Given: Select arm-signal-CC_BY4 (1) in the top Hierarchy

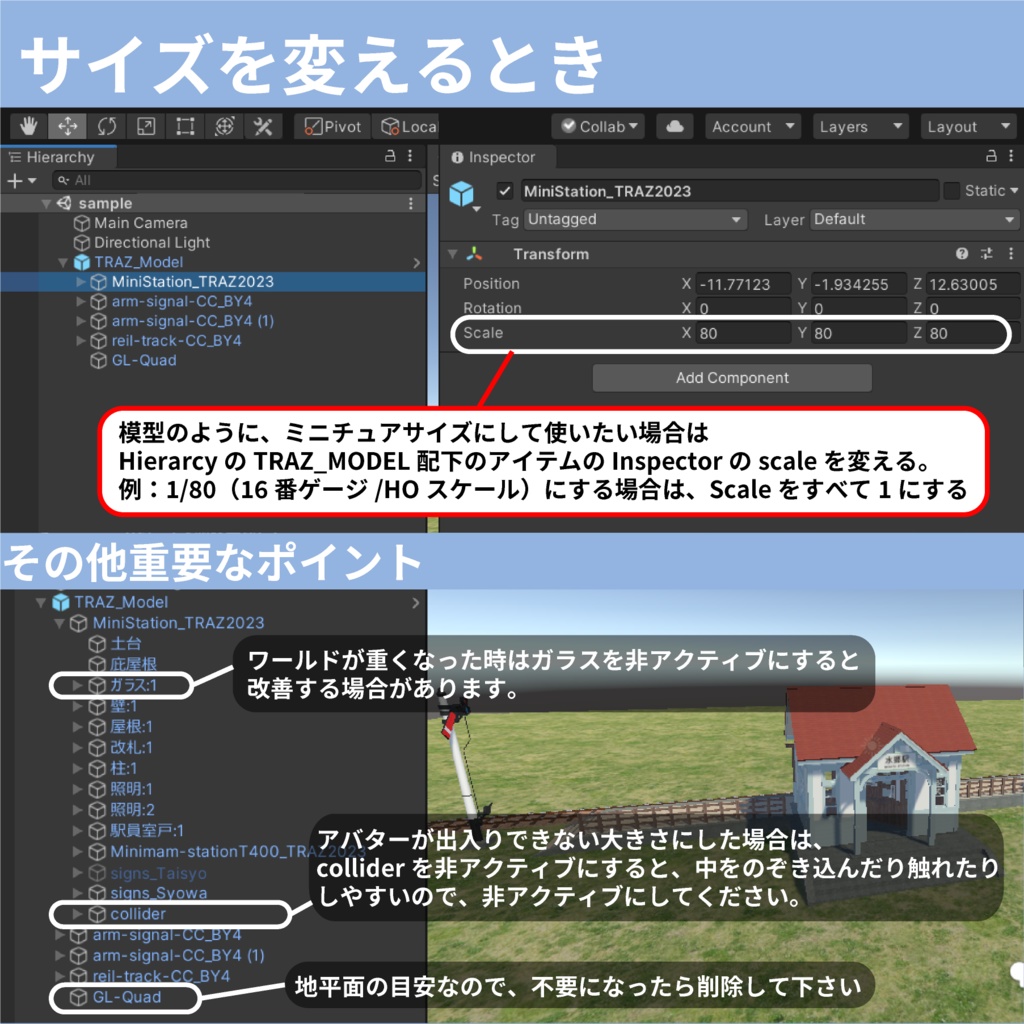Looking at the screenshot, I should point(192,321).
